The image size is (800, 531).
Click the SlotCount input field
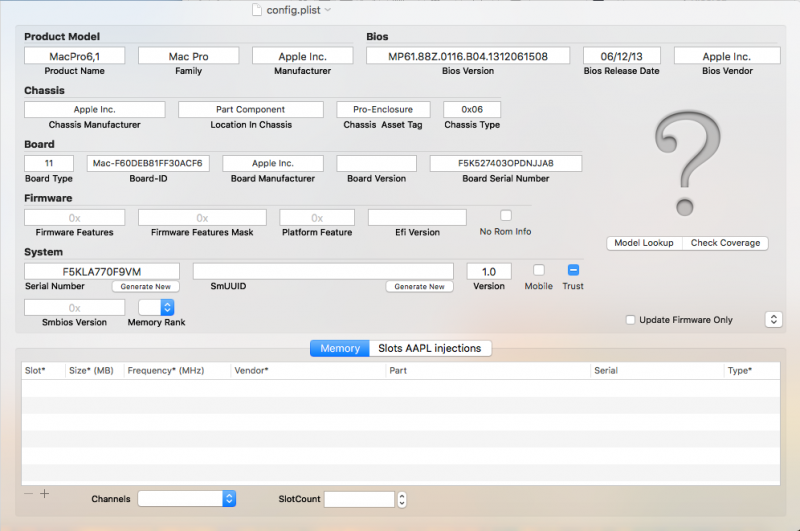tap(360, 499)
